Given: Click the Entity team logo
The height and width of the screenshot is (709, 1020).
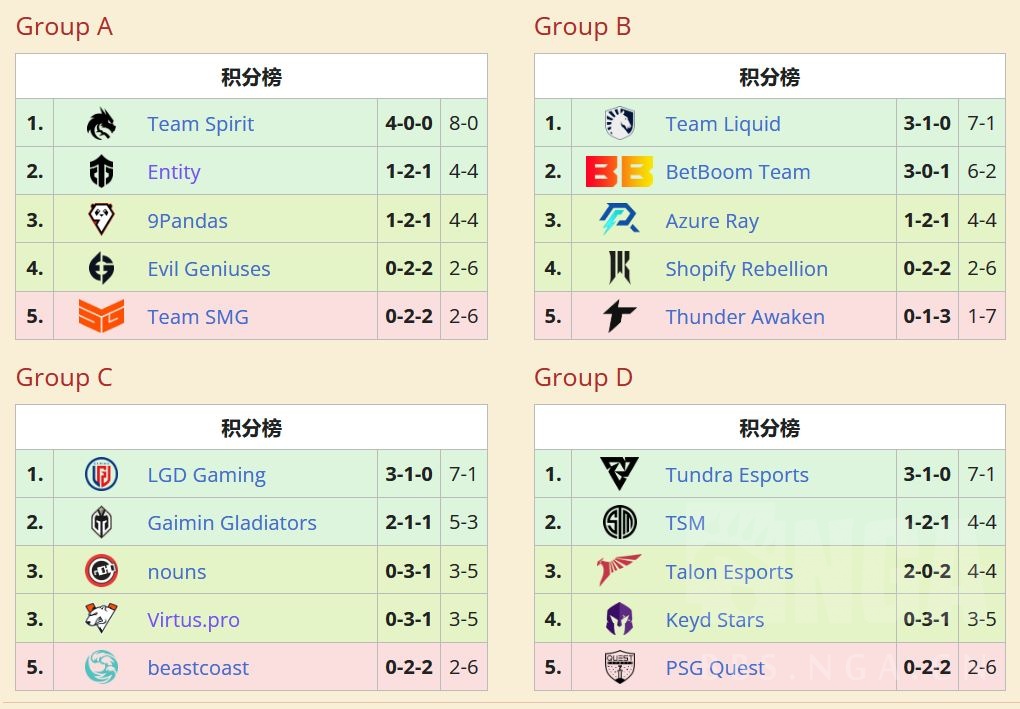Looking at the screenshot, I should pos(101,172).
